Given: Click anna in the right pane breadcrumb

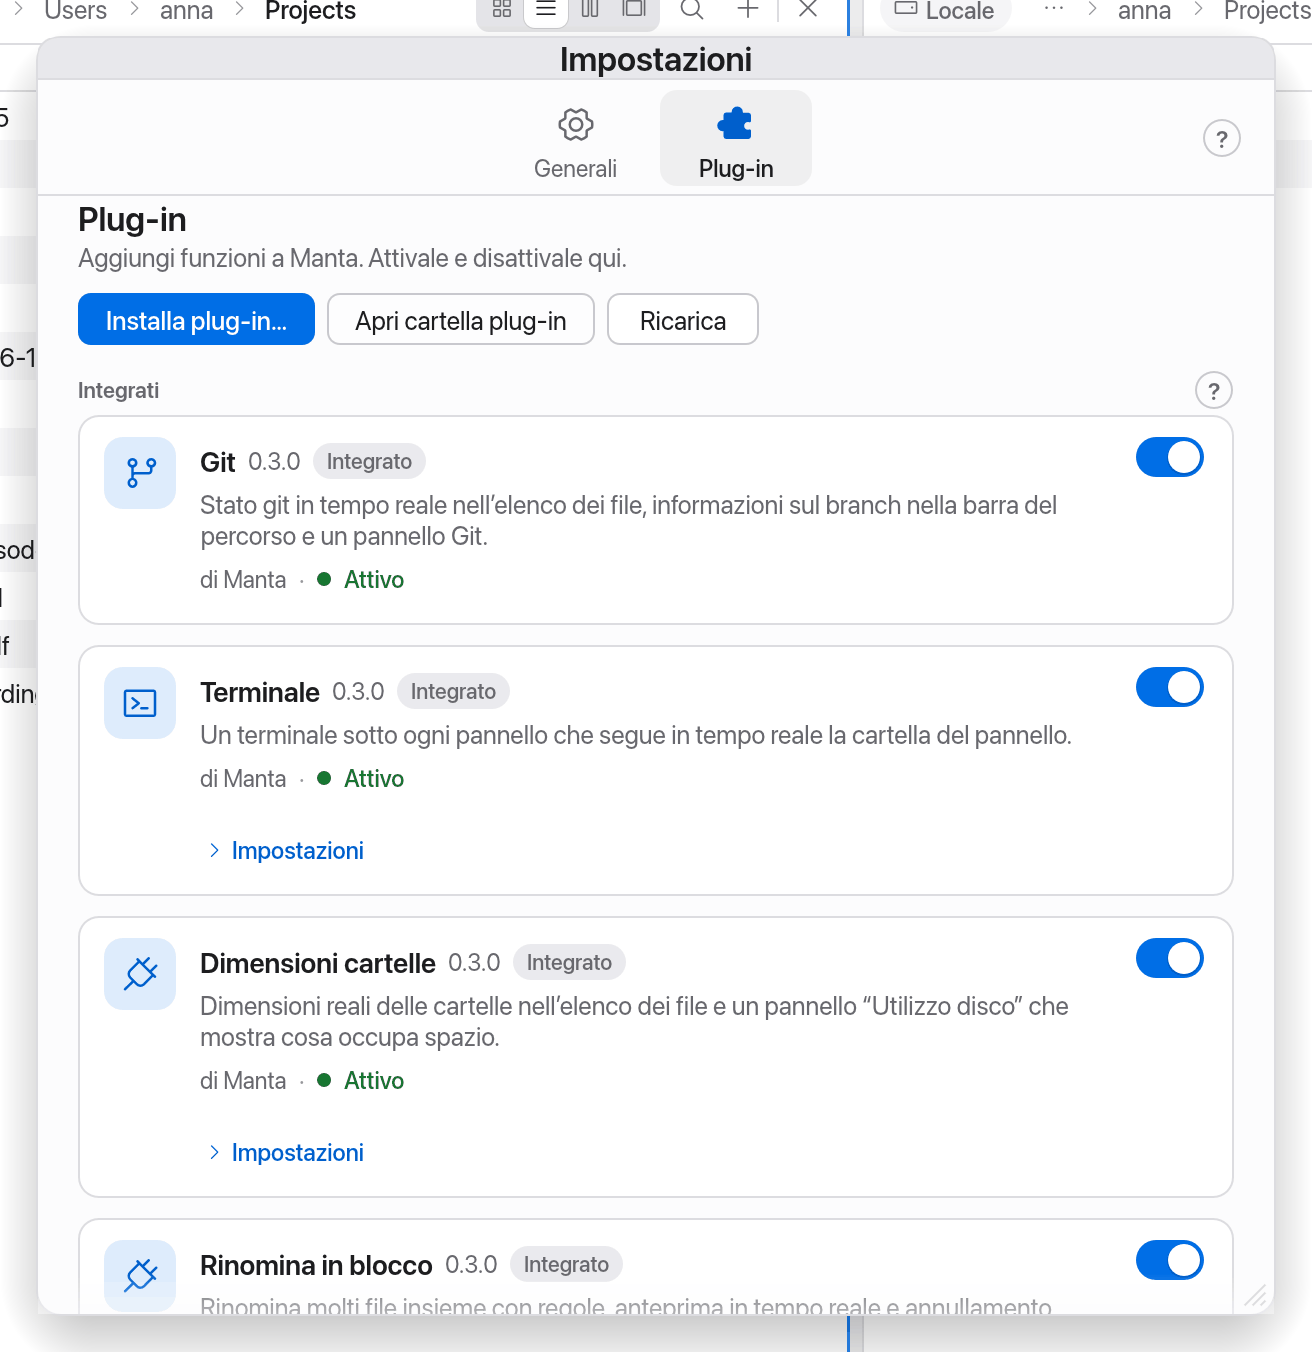Looking at the screenshot, I should (1144, 11).
